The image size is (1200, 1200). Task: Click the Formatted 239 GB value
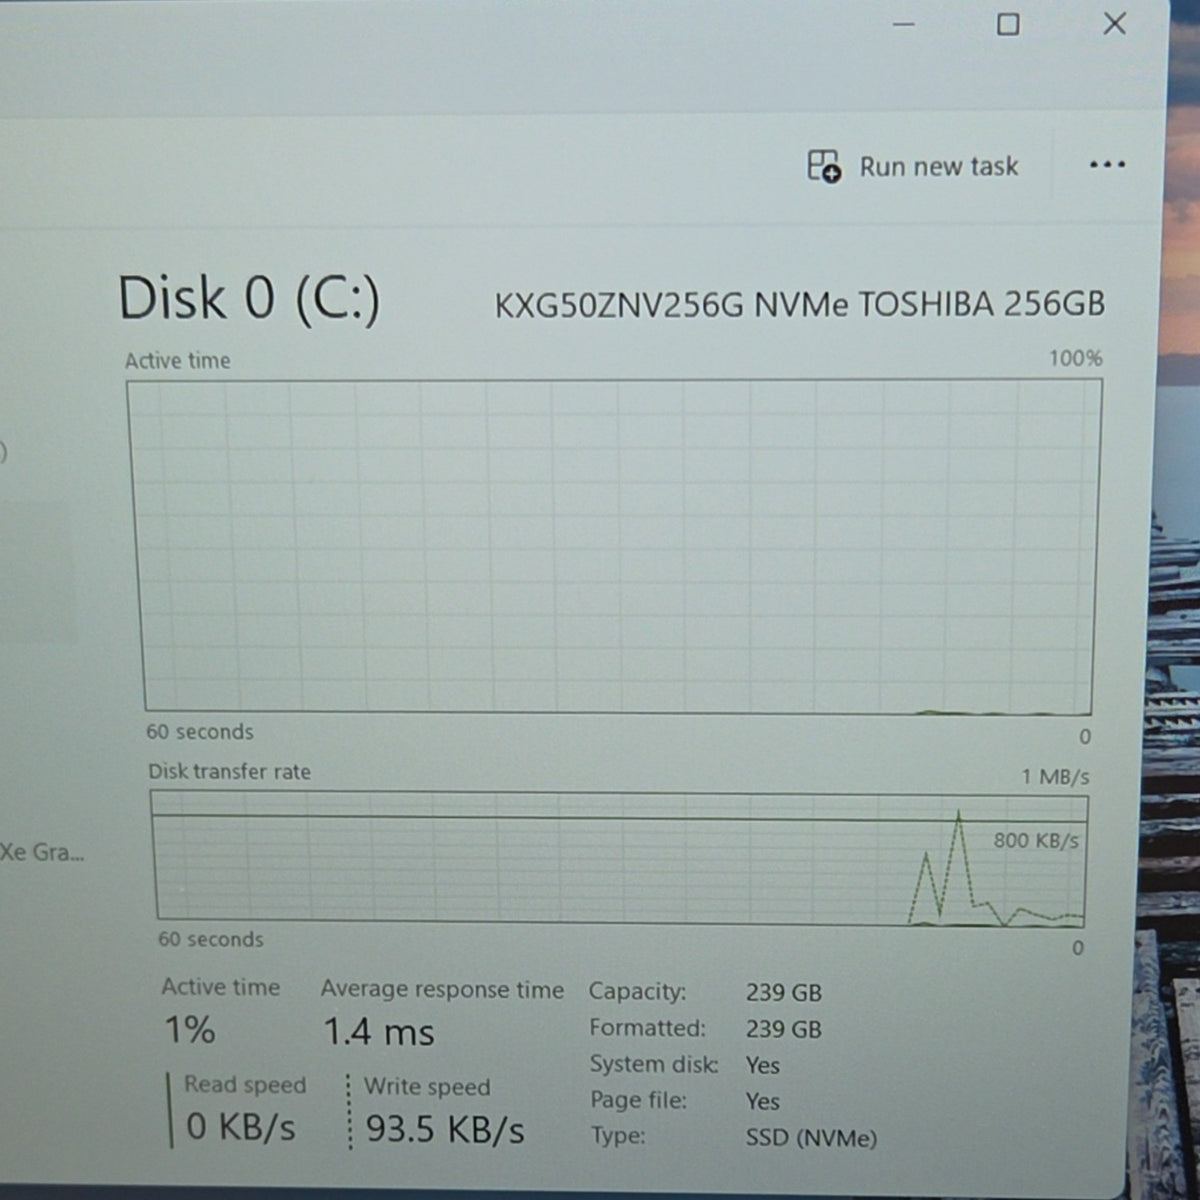click(784, 1029)
